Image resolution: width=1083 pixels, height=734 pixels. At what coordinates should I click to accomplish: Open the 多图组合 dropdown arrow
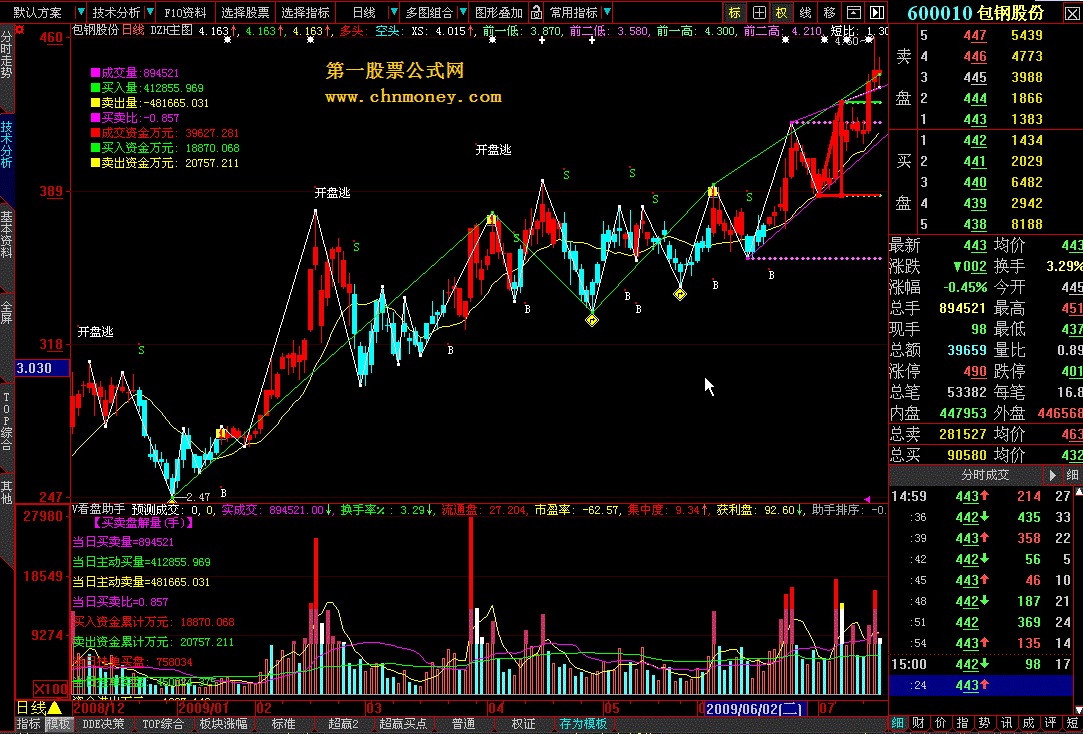click(x=462, y=12)
